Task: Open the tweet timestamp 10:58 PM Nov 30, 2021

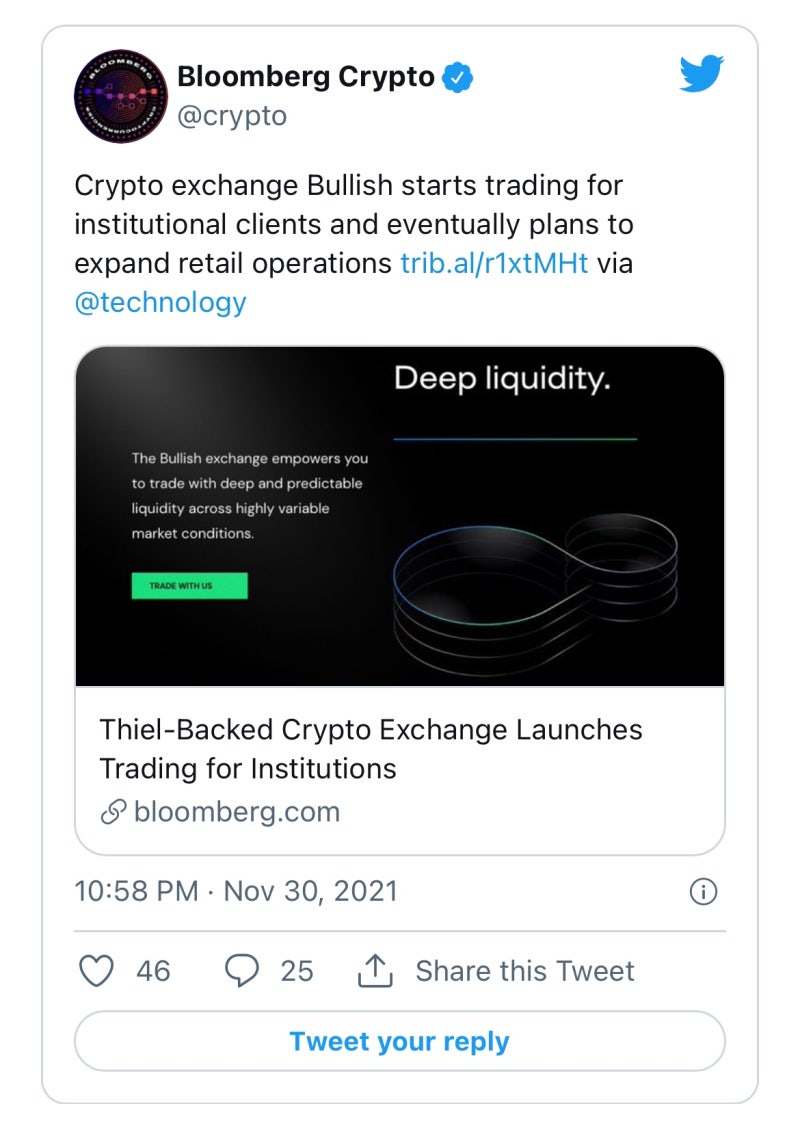Action: pos(236,891)
